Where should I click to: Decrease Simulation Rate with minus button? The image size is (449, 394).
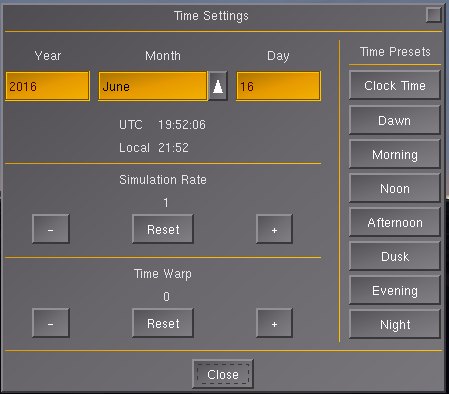(51, 229)
